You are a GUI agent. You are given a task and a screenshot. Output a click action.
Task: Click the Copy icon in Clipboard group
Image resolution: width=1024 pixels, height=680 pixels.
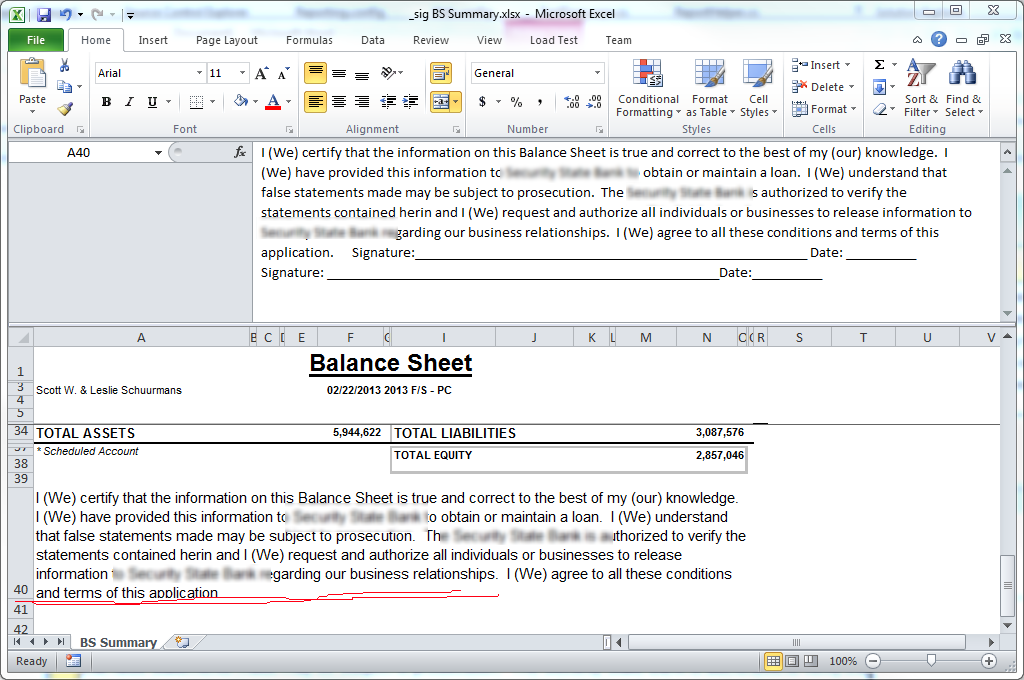tap(64, 86)
